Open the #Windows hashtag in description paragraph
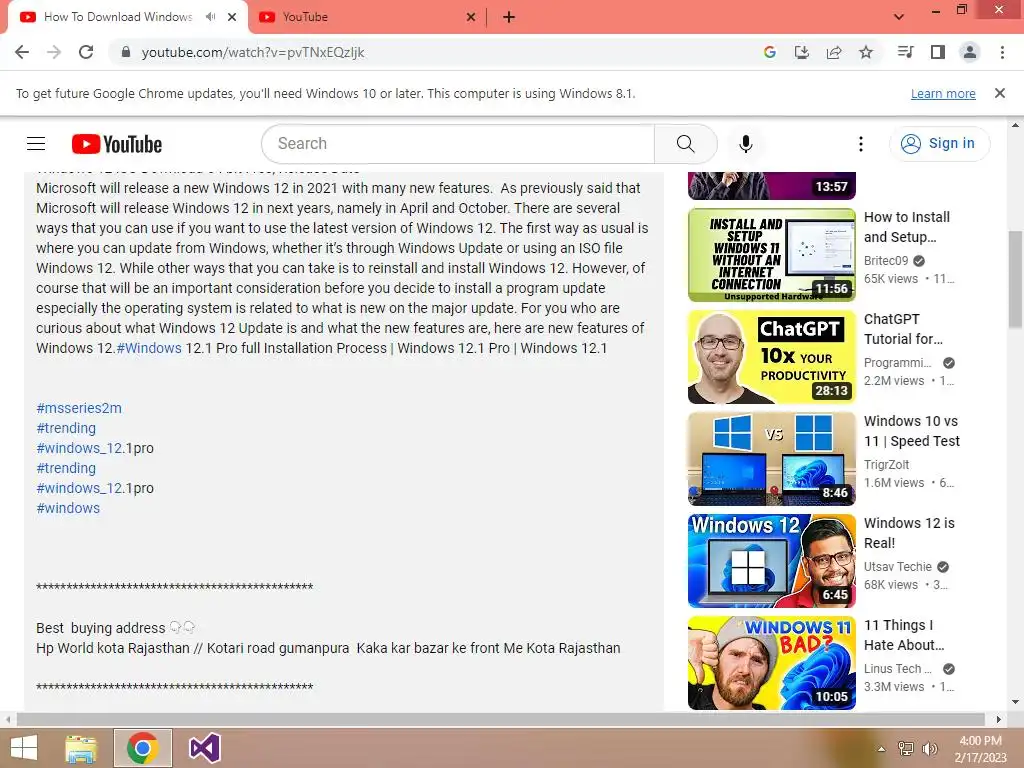Viewport: 1024px width, 768px height. (x=149, y=348)
